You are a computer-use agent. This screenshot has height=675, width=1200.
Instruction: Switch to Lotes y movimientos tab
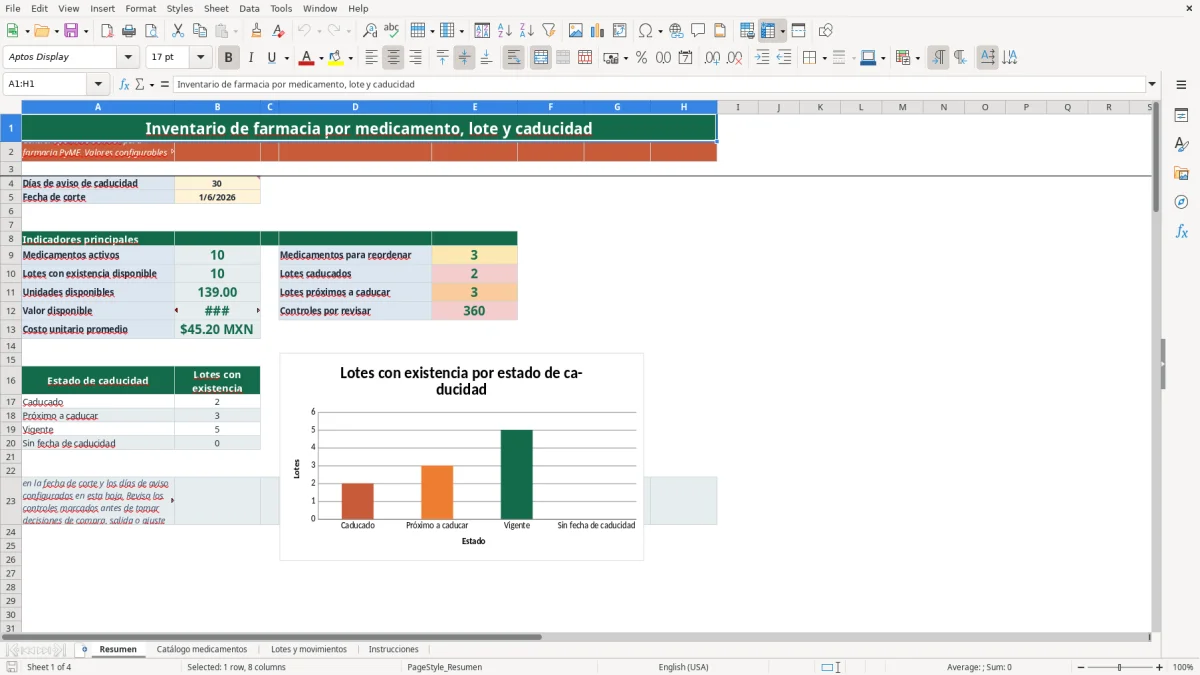[309, 649]
